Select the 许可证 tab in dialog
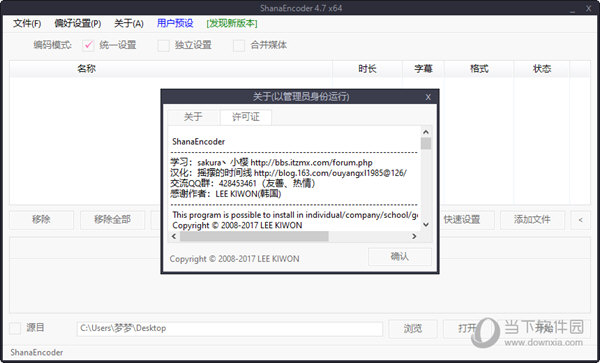Viewport: 600px width, 363px height. [x=246, y=117]
